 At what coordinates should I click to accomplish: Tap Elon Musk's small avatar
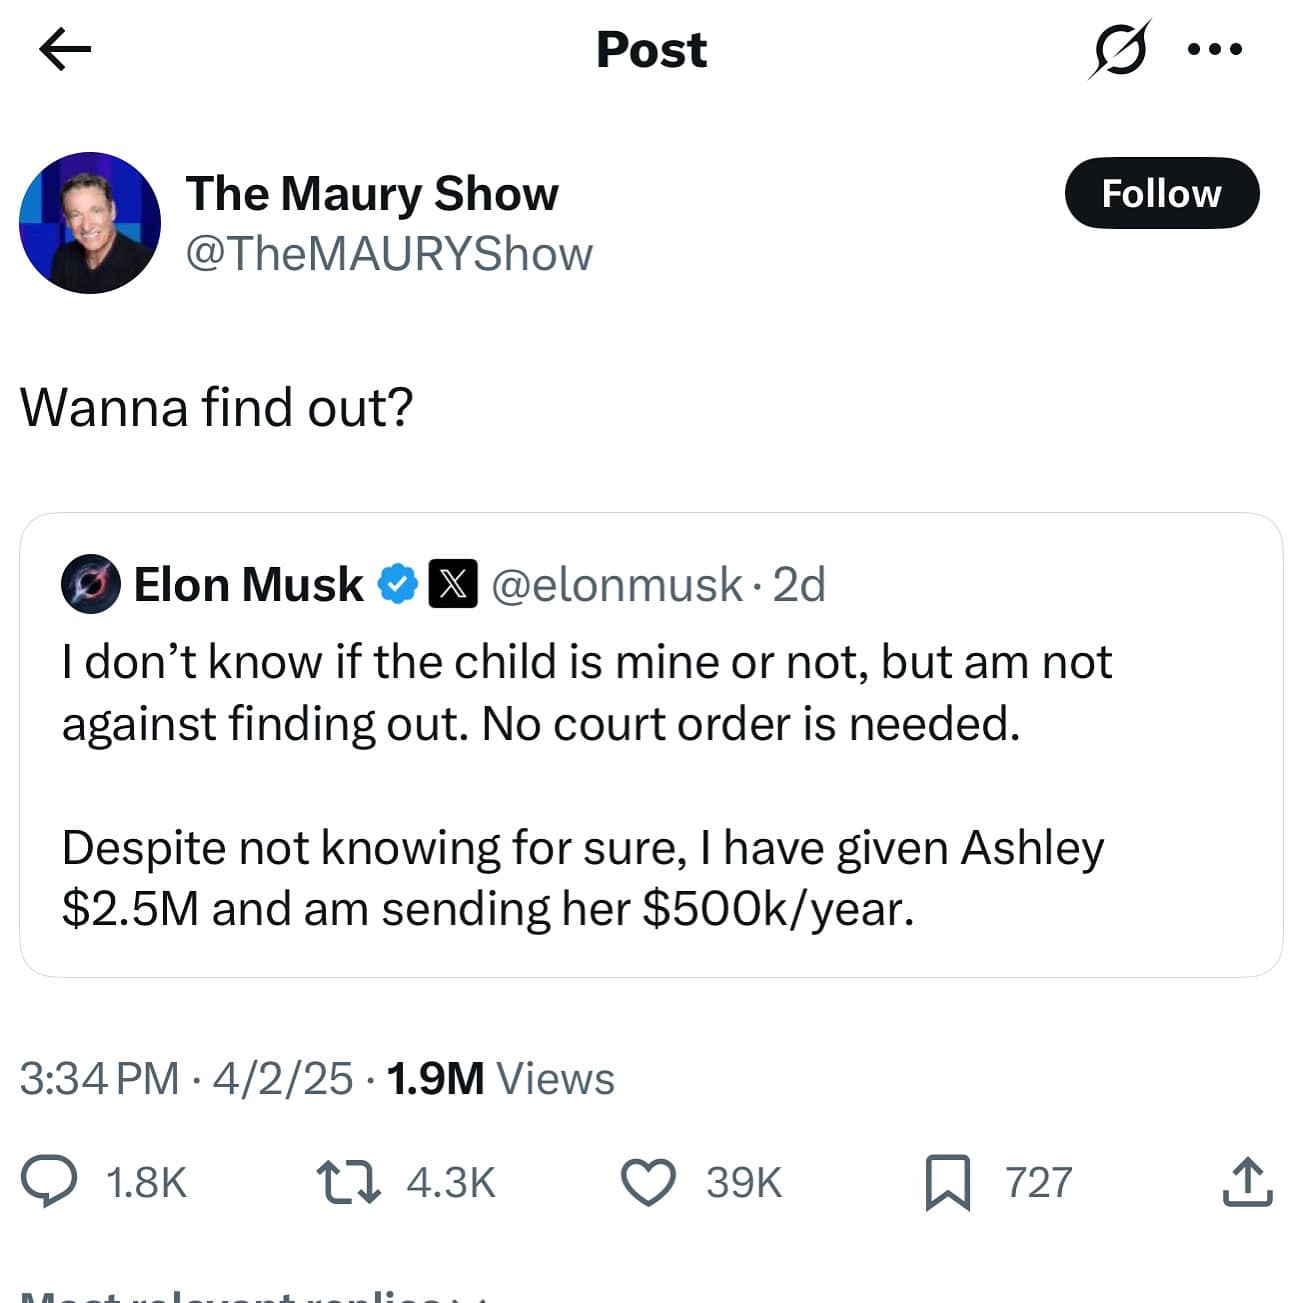click(90, 585)
